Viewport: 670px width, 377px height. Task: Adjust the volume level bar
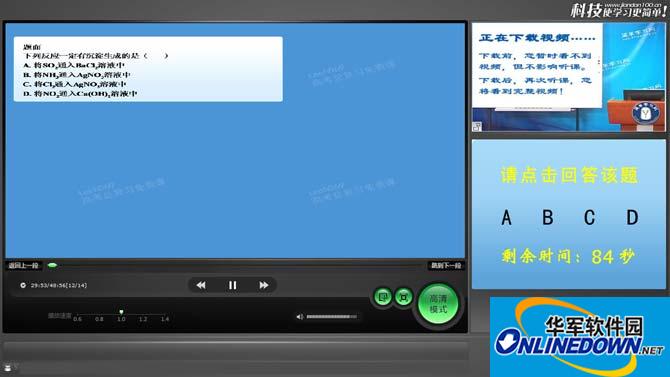[x=332, y=317]
